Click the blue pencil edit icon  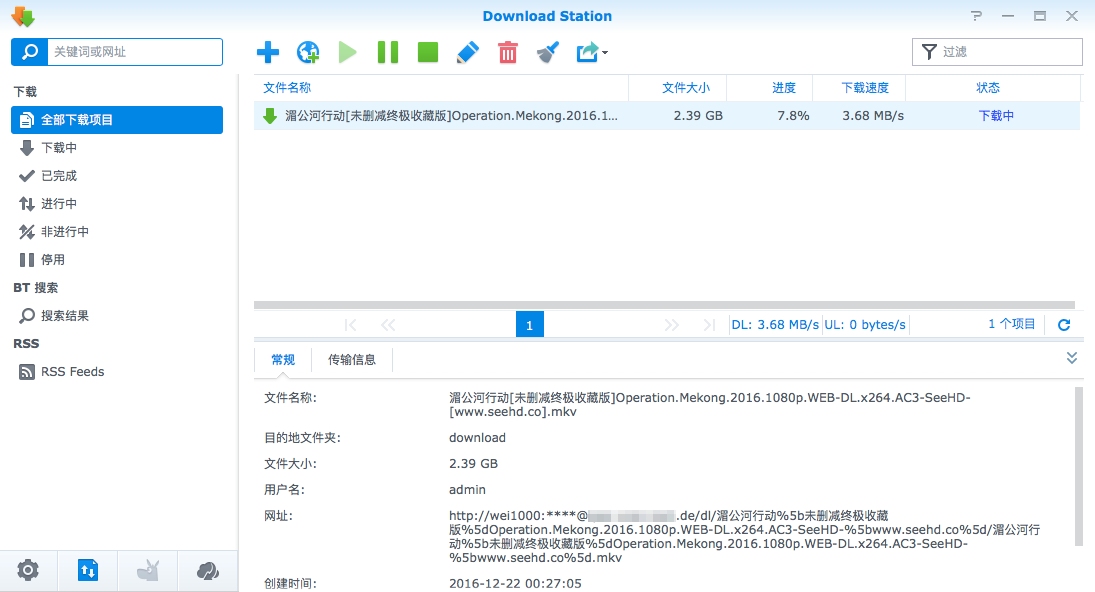tap(468, 52)
